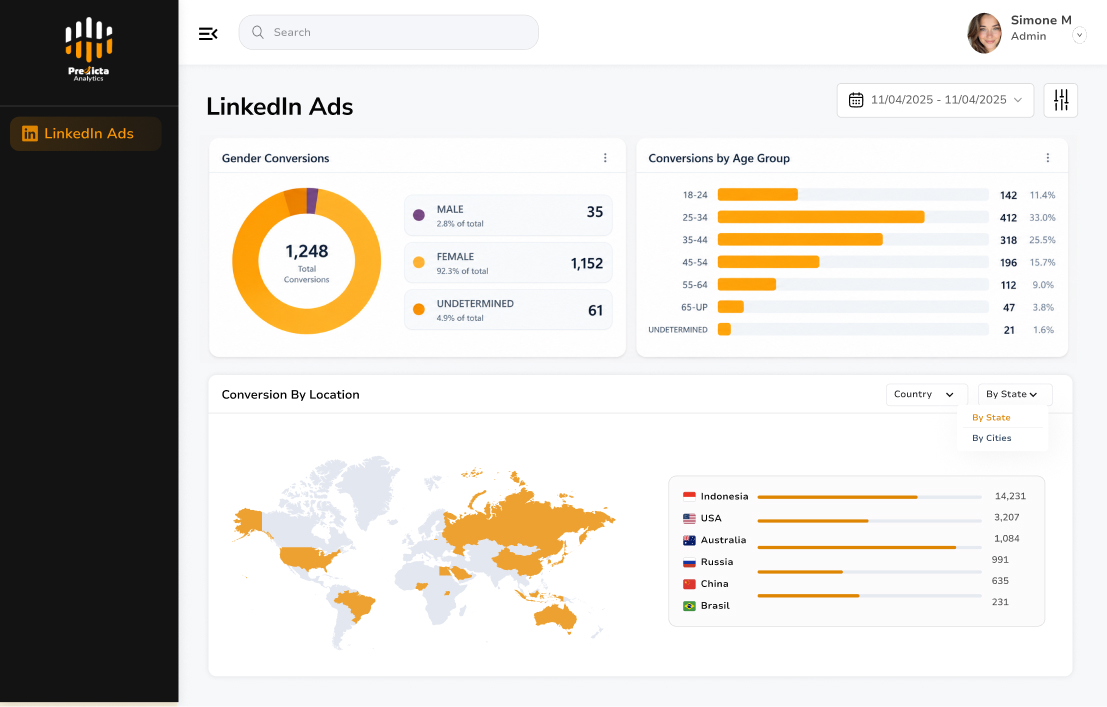Viewport: 1107px width, 707px height.
Task: Click the MALE conversions card
Action: 508,215
